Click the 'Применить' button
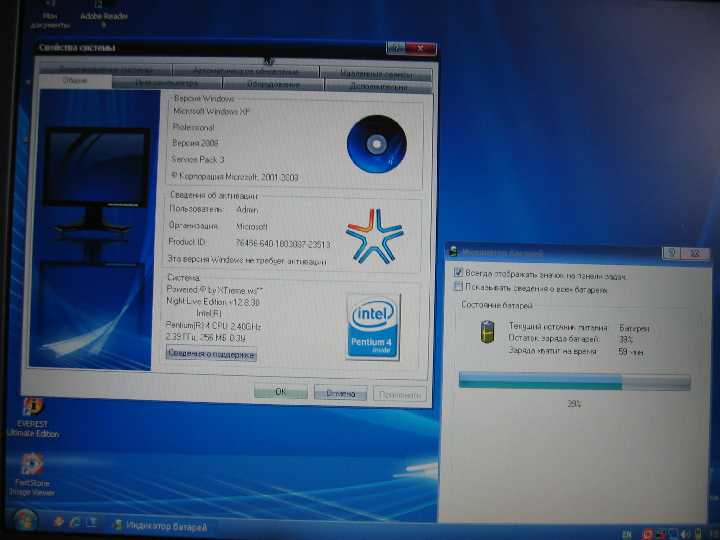The height and width of the screenshot is (540, 720). coord(400,394)
